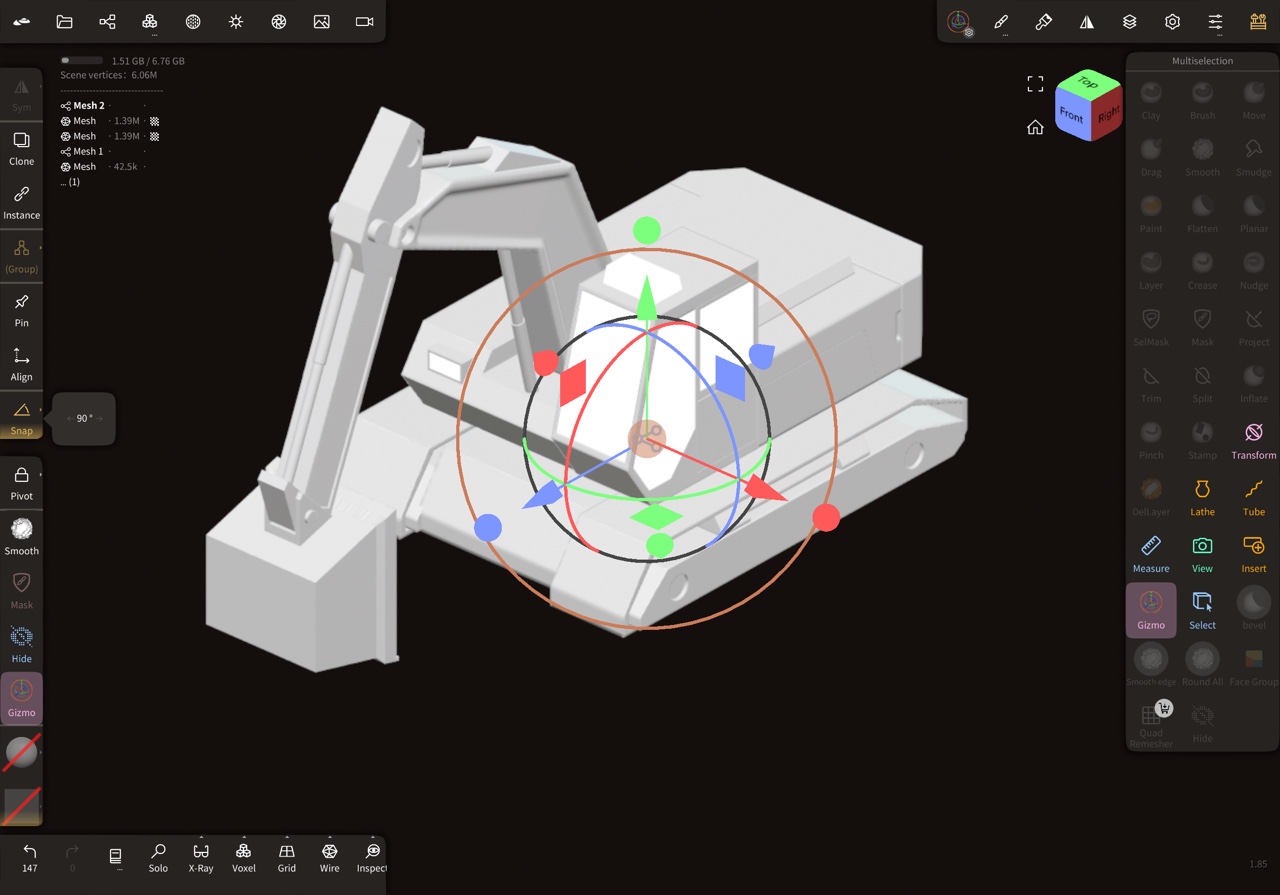The height and width of the screenshot is (895, 1280).
Task: Click the left-bar Hide shortcut
Action: click(21, 644)
